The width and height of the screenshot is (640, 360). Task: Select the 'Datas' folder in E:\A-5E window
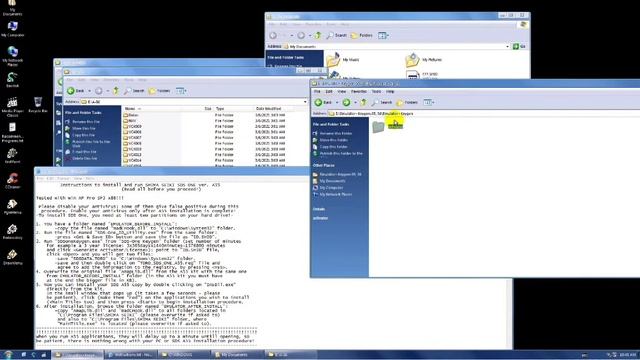131,115
